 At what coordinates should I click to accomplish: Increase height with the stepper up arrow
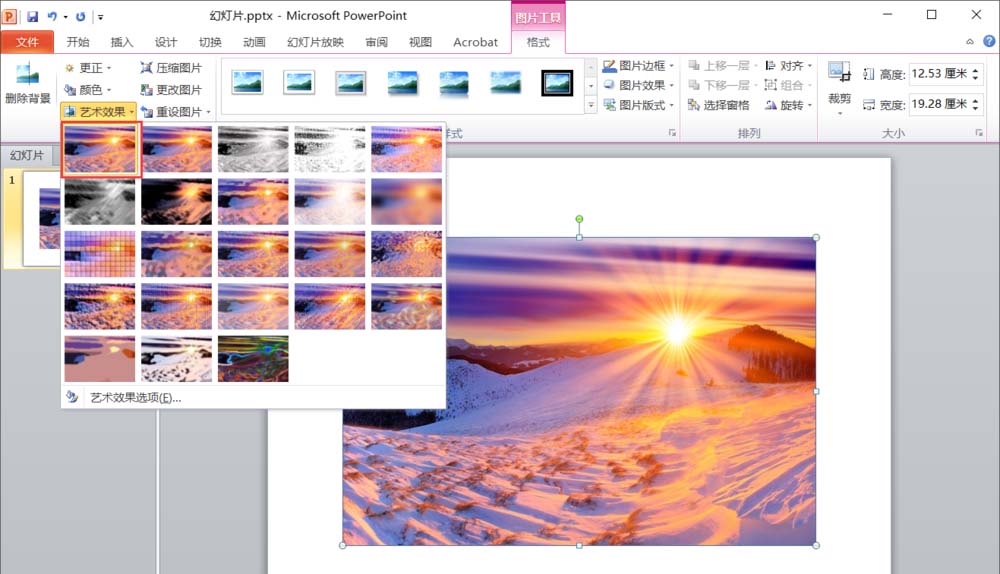975,70
